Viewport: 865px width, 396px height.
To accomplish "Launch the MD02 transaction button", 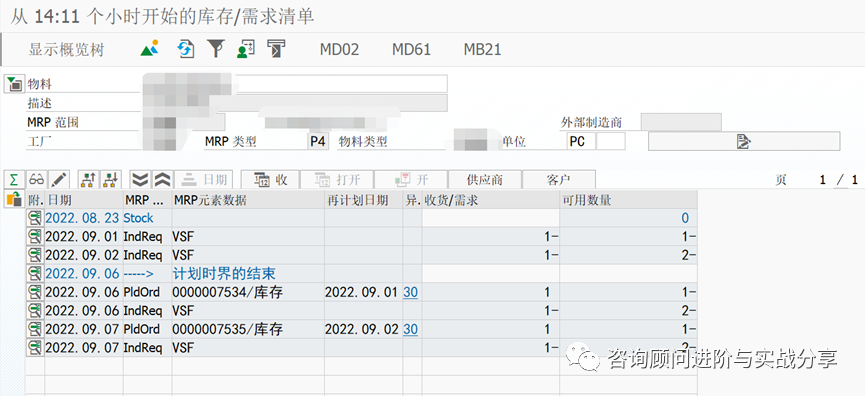I will pos(339,50).
